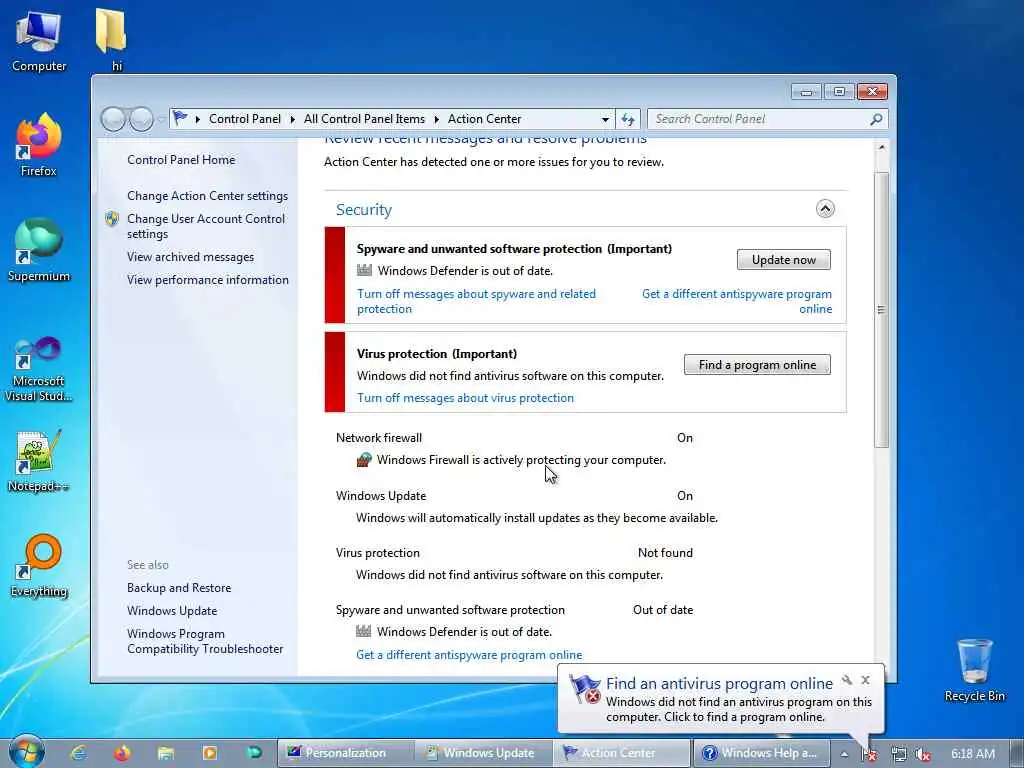1024x768 pixels.
Task: Click the scrollbar up arrow
Action: tap(882, 148)
